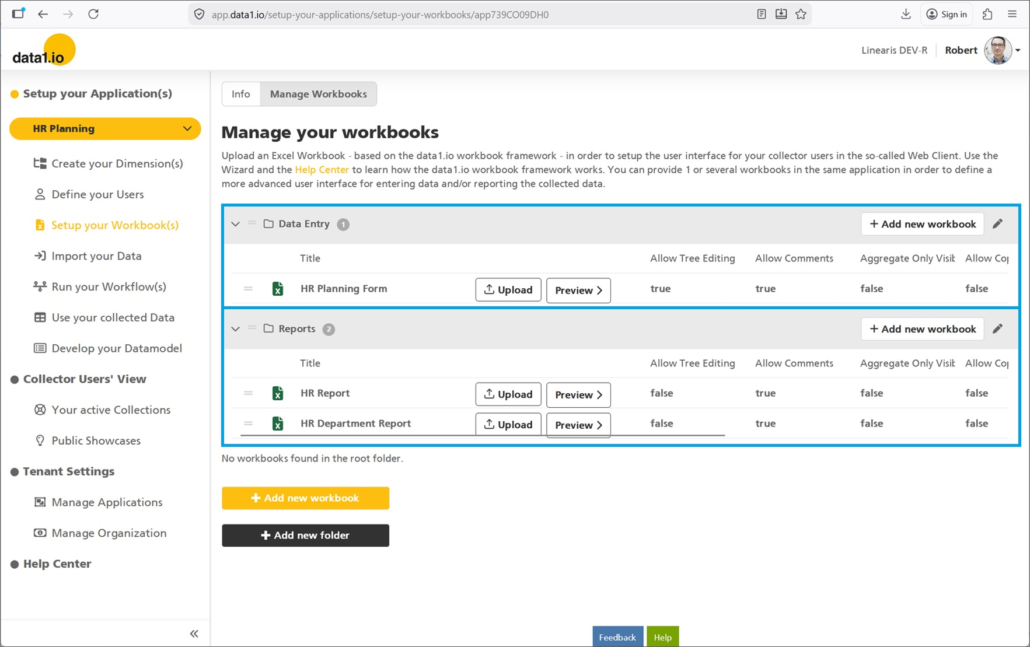Select Manage Applications under Tenant Settings

click(106, 502)
